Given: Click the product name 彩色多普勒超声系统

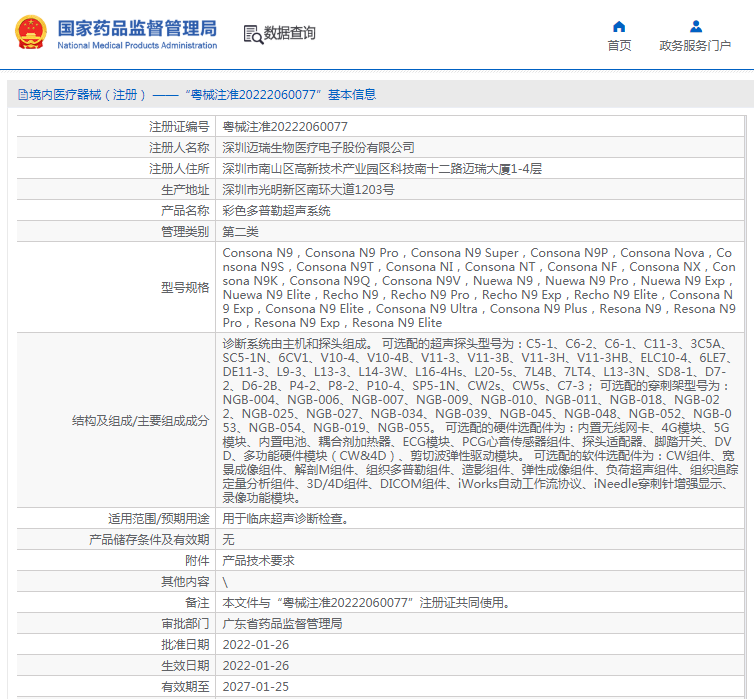Looking at the screenshot, I should (x=276, y=211).
